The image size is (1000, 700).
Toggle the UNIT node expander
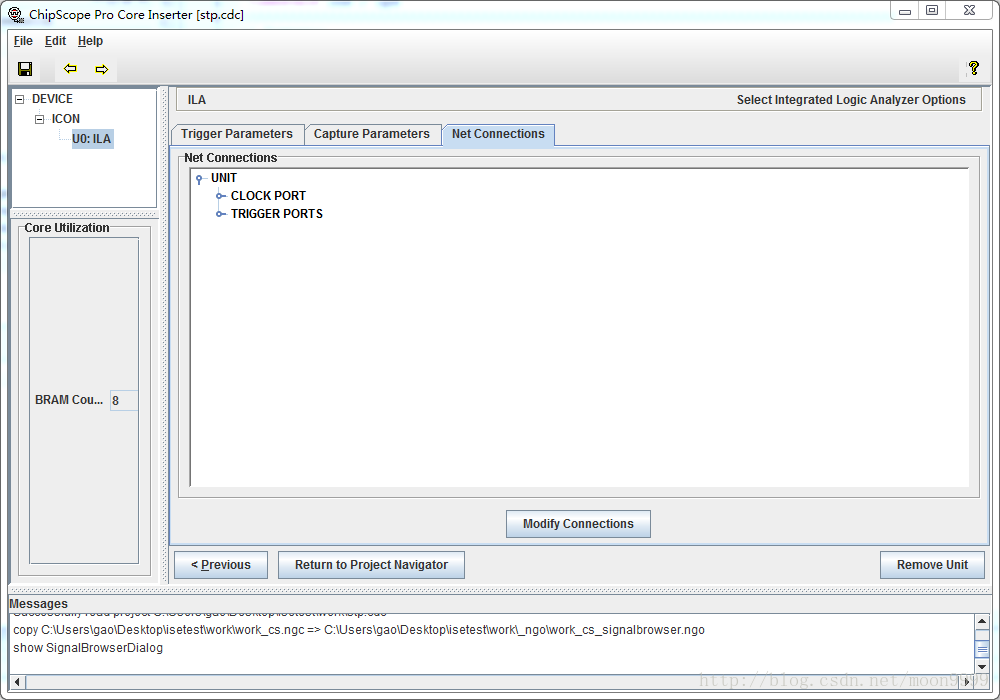(200, 179)
